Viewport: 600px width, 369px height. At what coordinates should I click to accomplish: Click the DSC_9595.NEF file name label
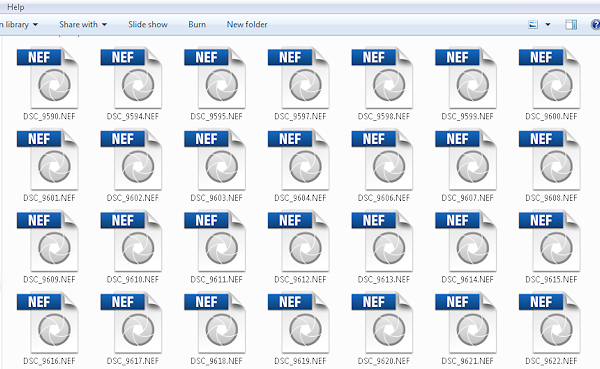(216, 116)
